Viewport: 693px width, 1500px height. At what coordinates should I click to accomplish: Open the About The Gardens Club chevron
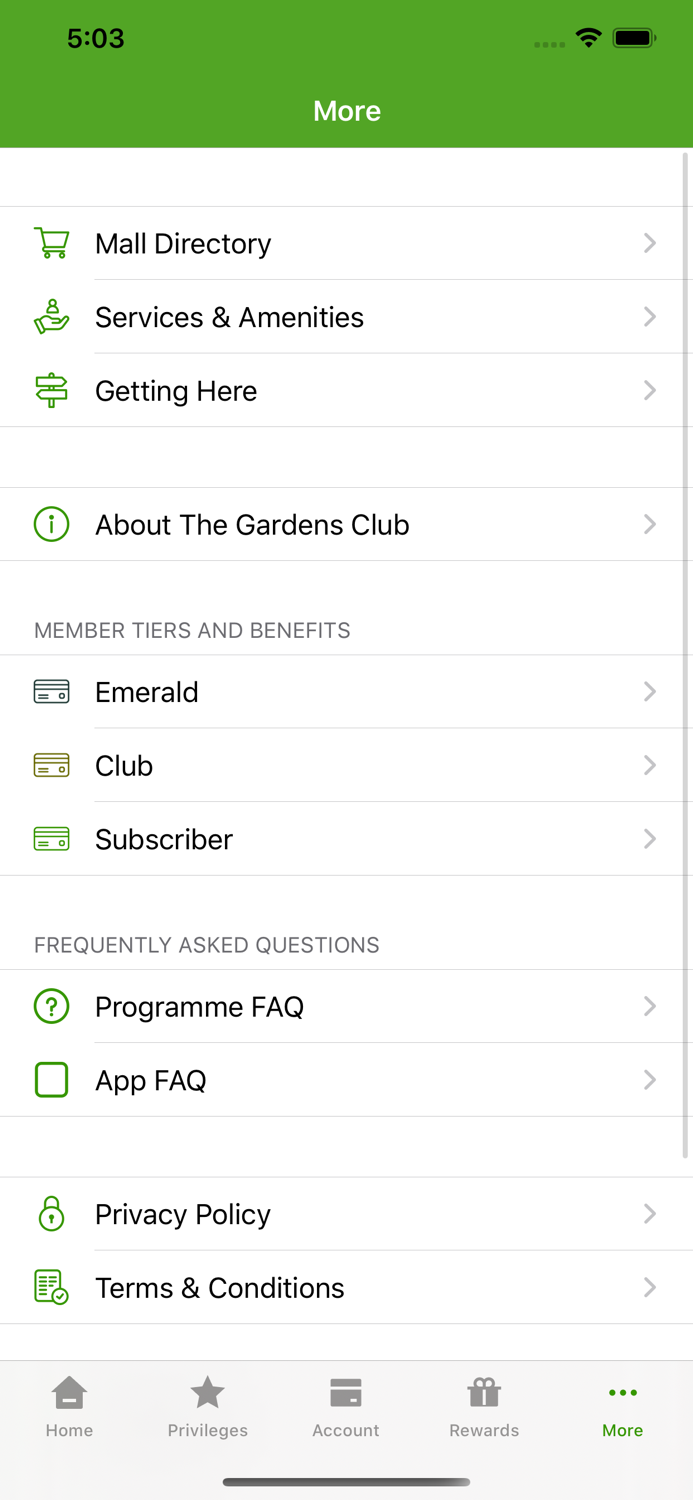pyautogui.click(x=650, y=524)
